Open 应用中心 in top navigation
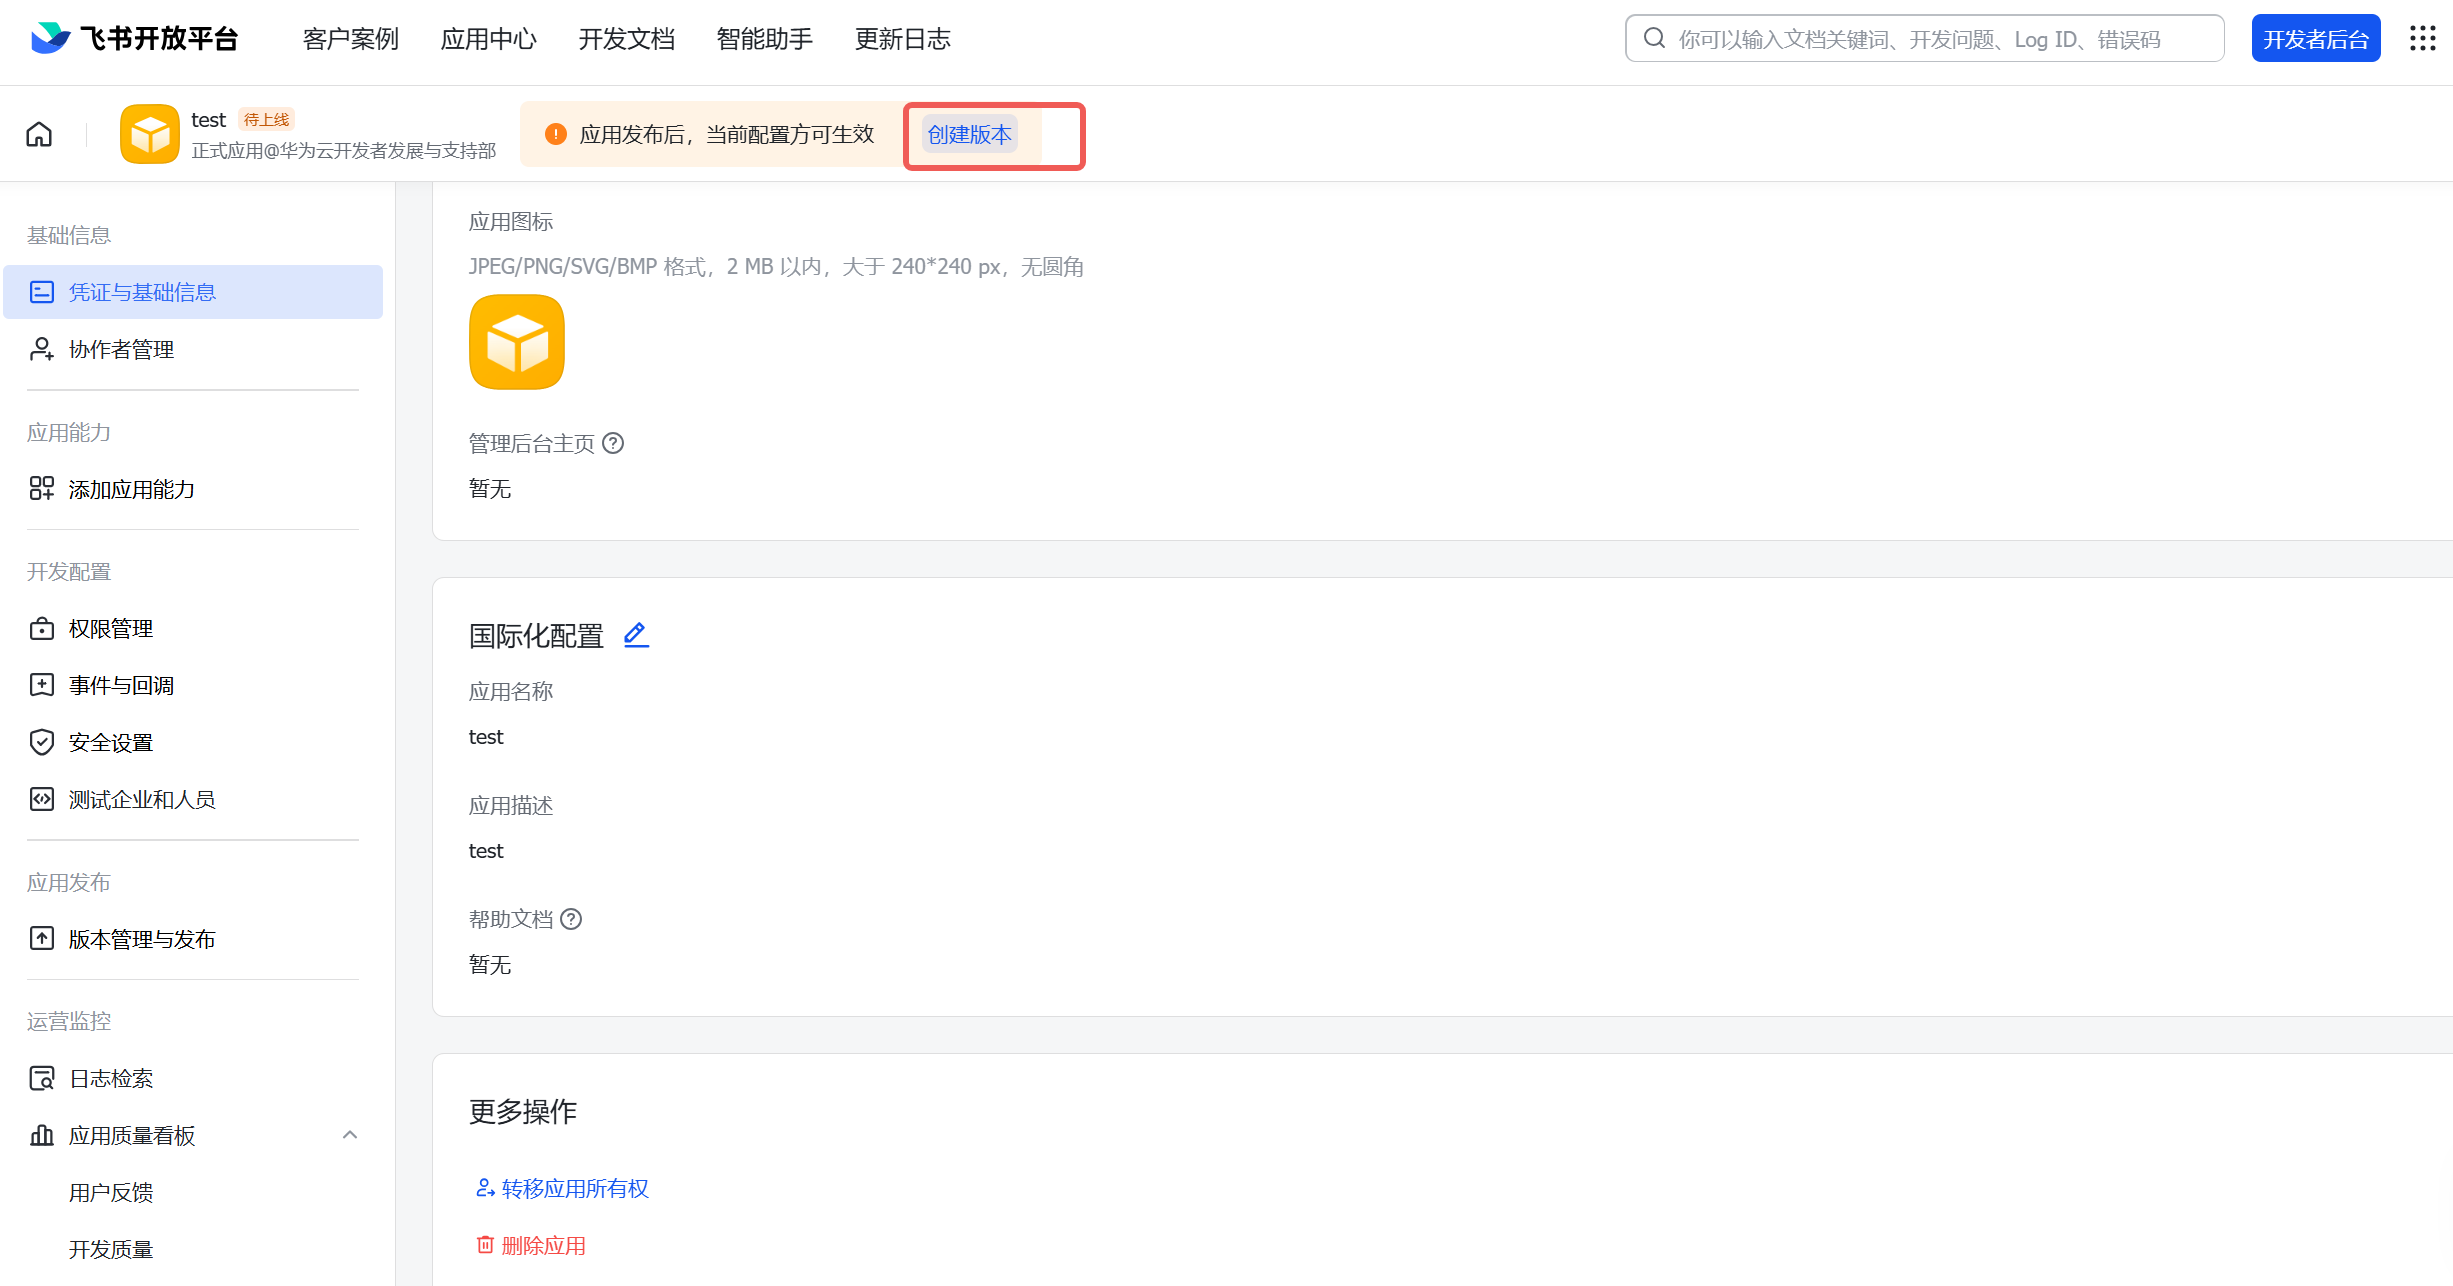 click(x=489, y=39)
